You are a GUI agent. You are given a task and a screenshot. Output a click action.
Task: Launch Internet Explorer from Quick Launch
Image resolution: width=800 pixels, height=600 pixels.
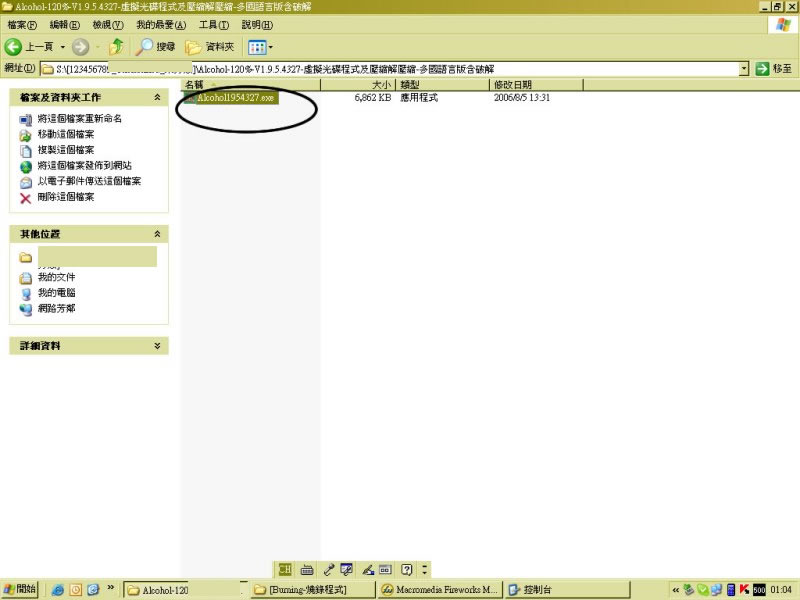[58, 590]
